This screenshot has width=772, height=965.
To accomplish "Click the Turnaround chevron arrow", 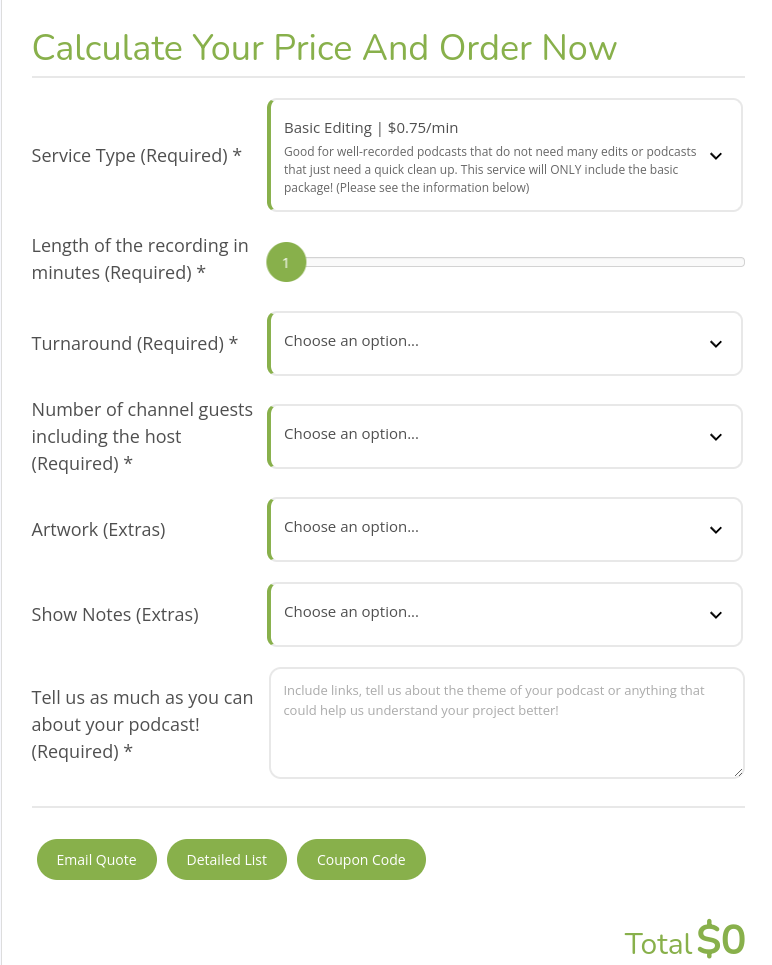I will coord(715,344).
